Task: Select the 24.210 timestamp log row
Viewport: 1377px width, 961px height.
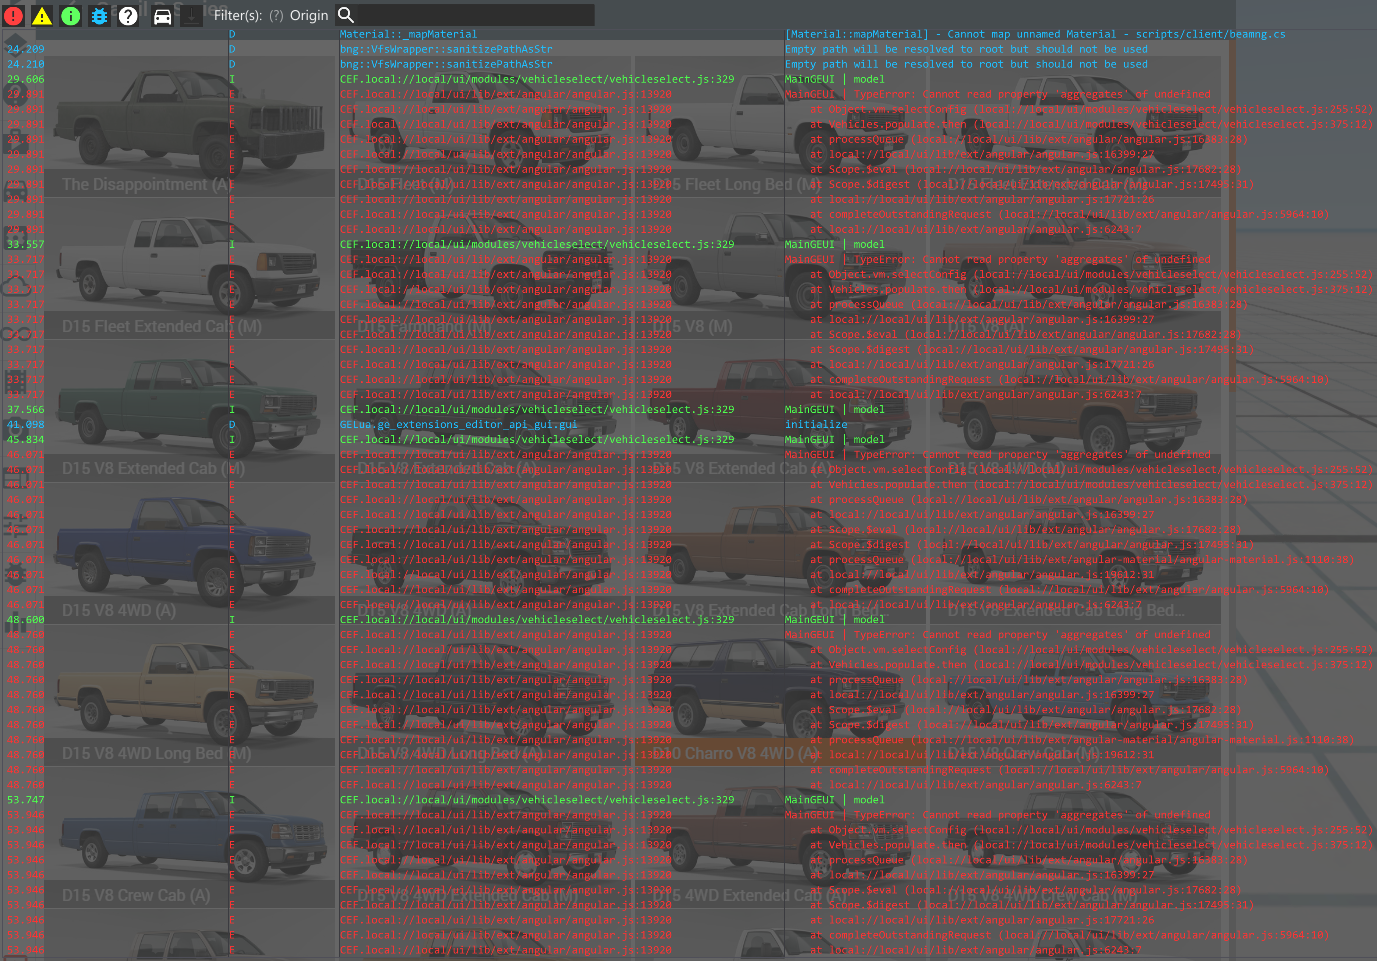Action: [688, 64]
